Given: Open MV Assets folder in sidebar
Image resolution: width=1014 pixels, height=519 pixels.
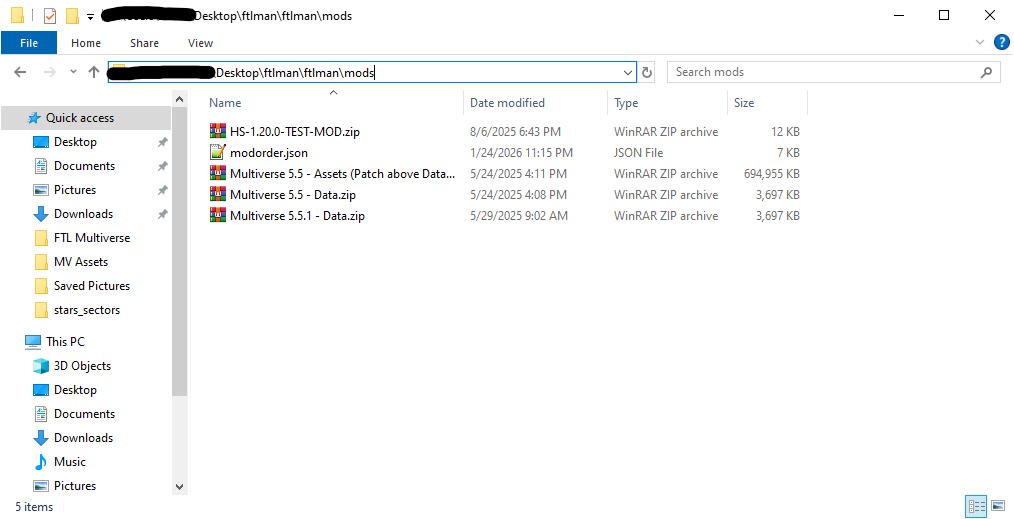Looking at the screenshot, I should click(x=70, y=262).
